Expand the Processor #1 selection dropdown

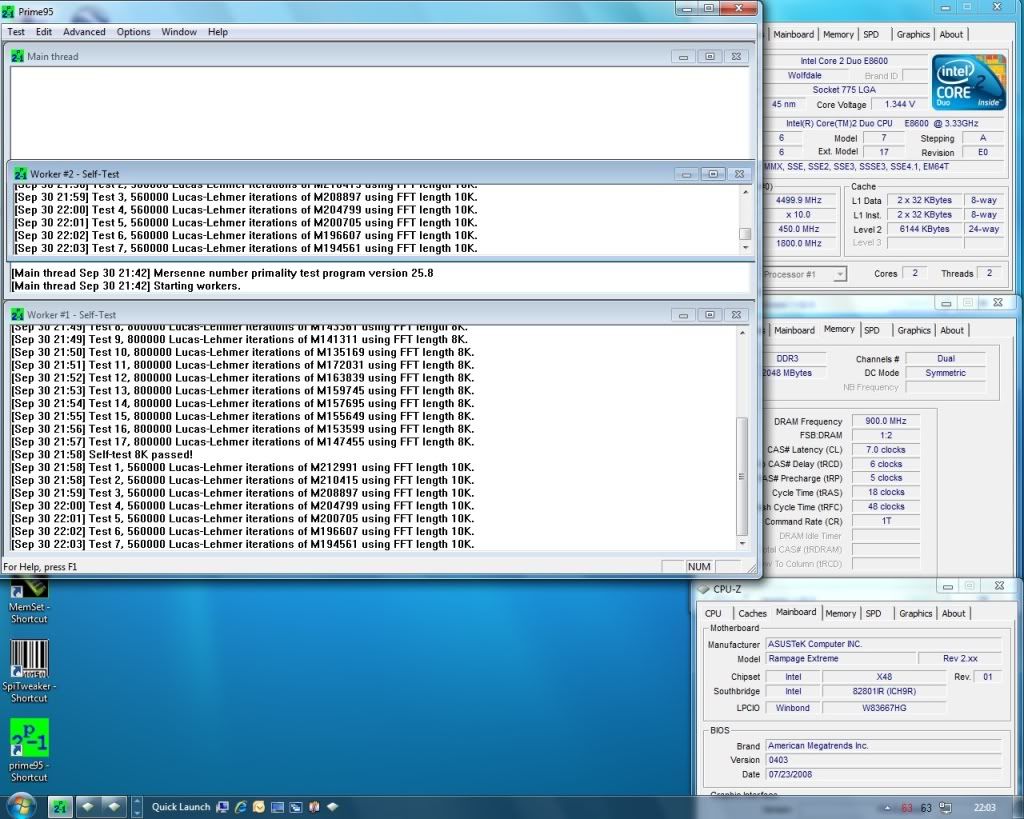pyautogui.click(x=840, y=274)
